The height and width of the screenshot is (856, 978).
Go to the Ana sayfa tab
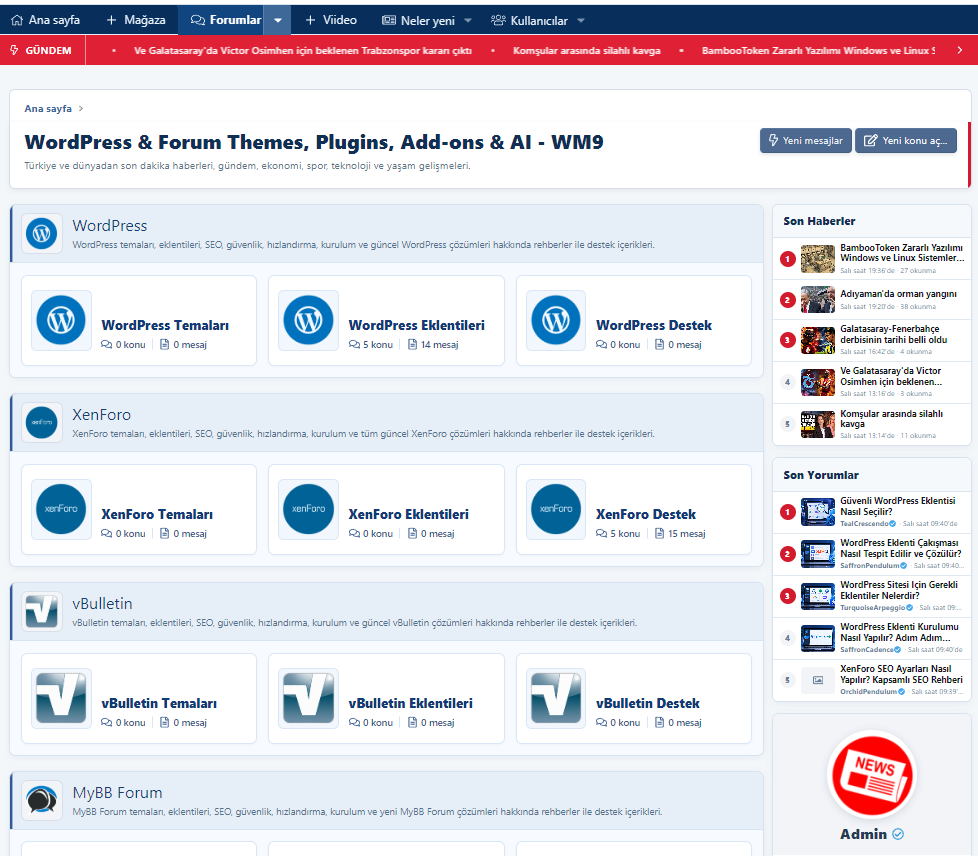click(x=46, y=20)
